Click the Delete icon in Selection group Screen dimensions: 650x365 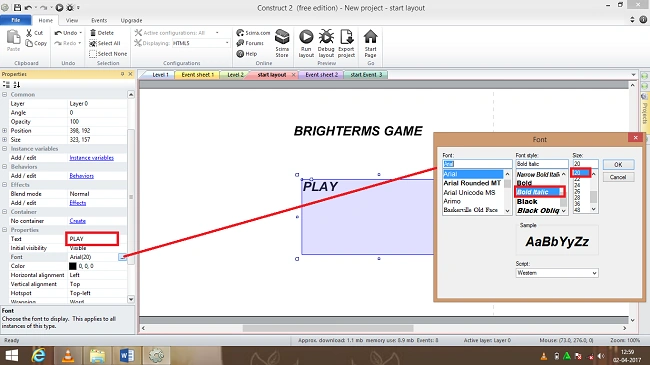coord(93,32)
